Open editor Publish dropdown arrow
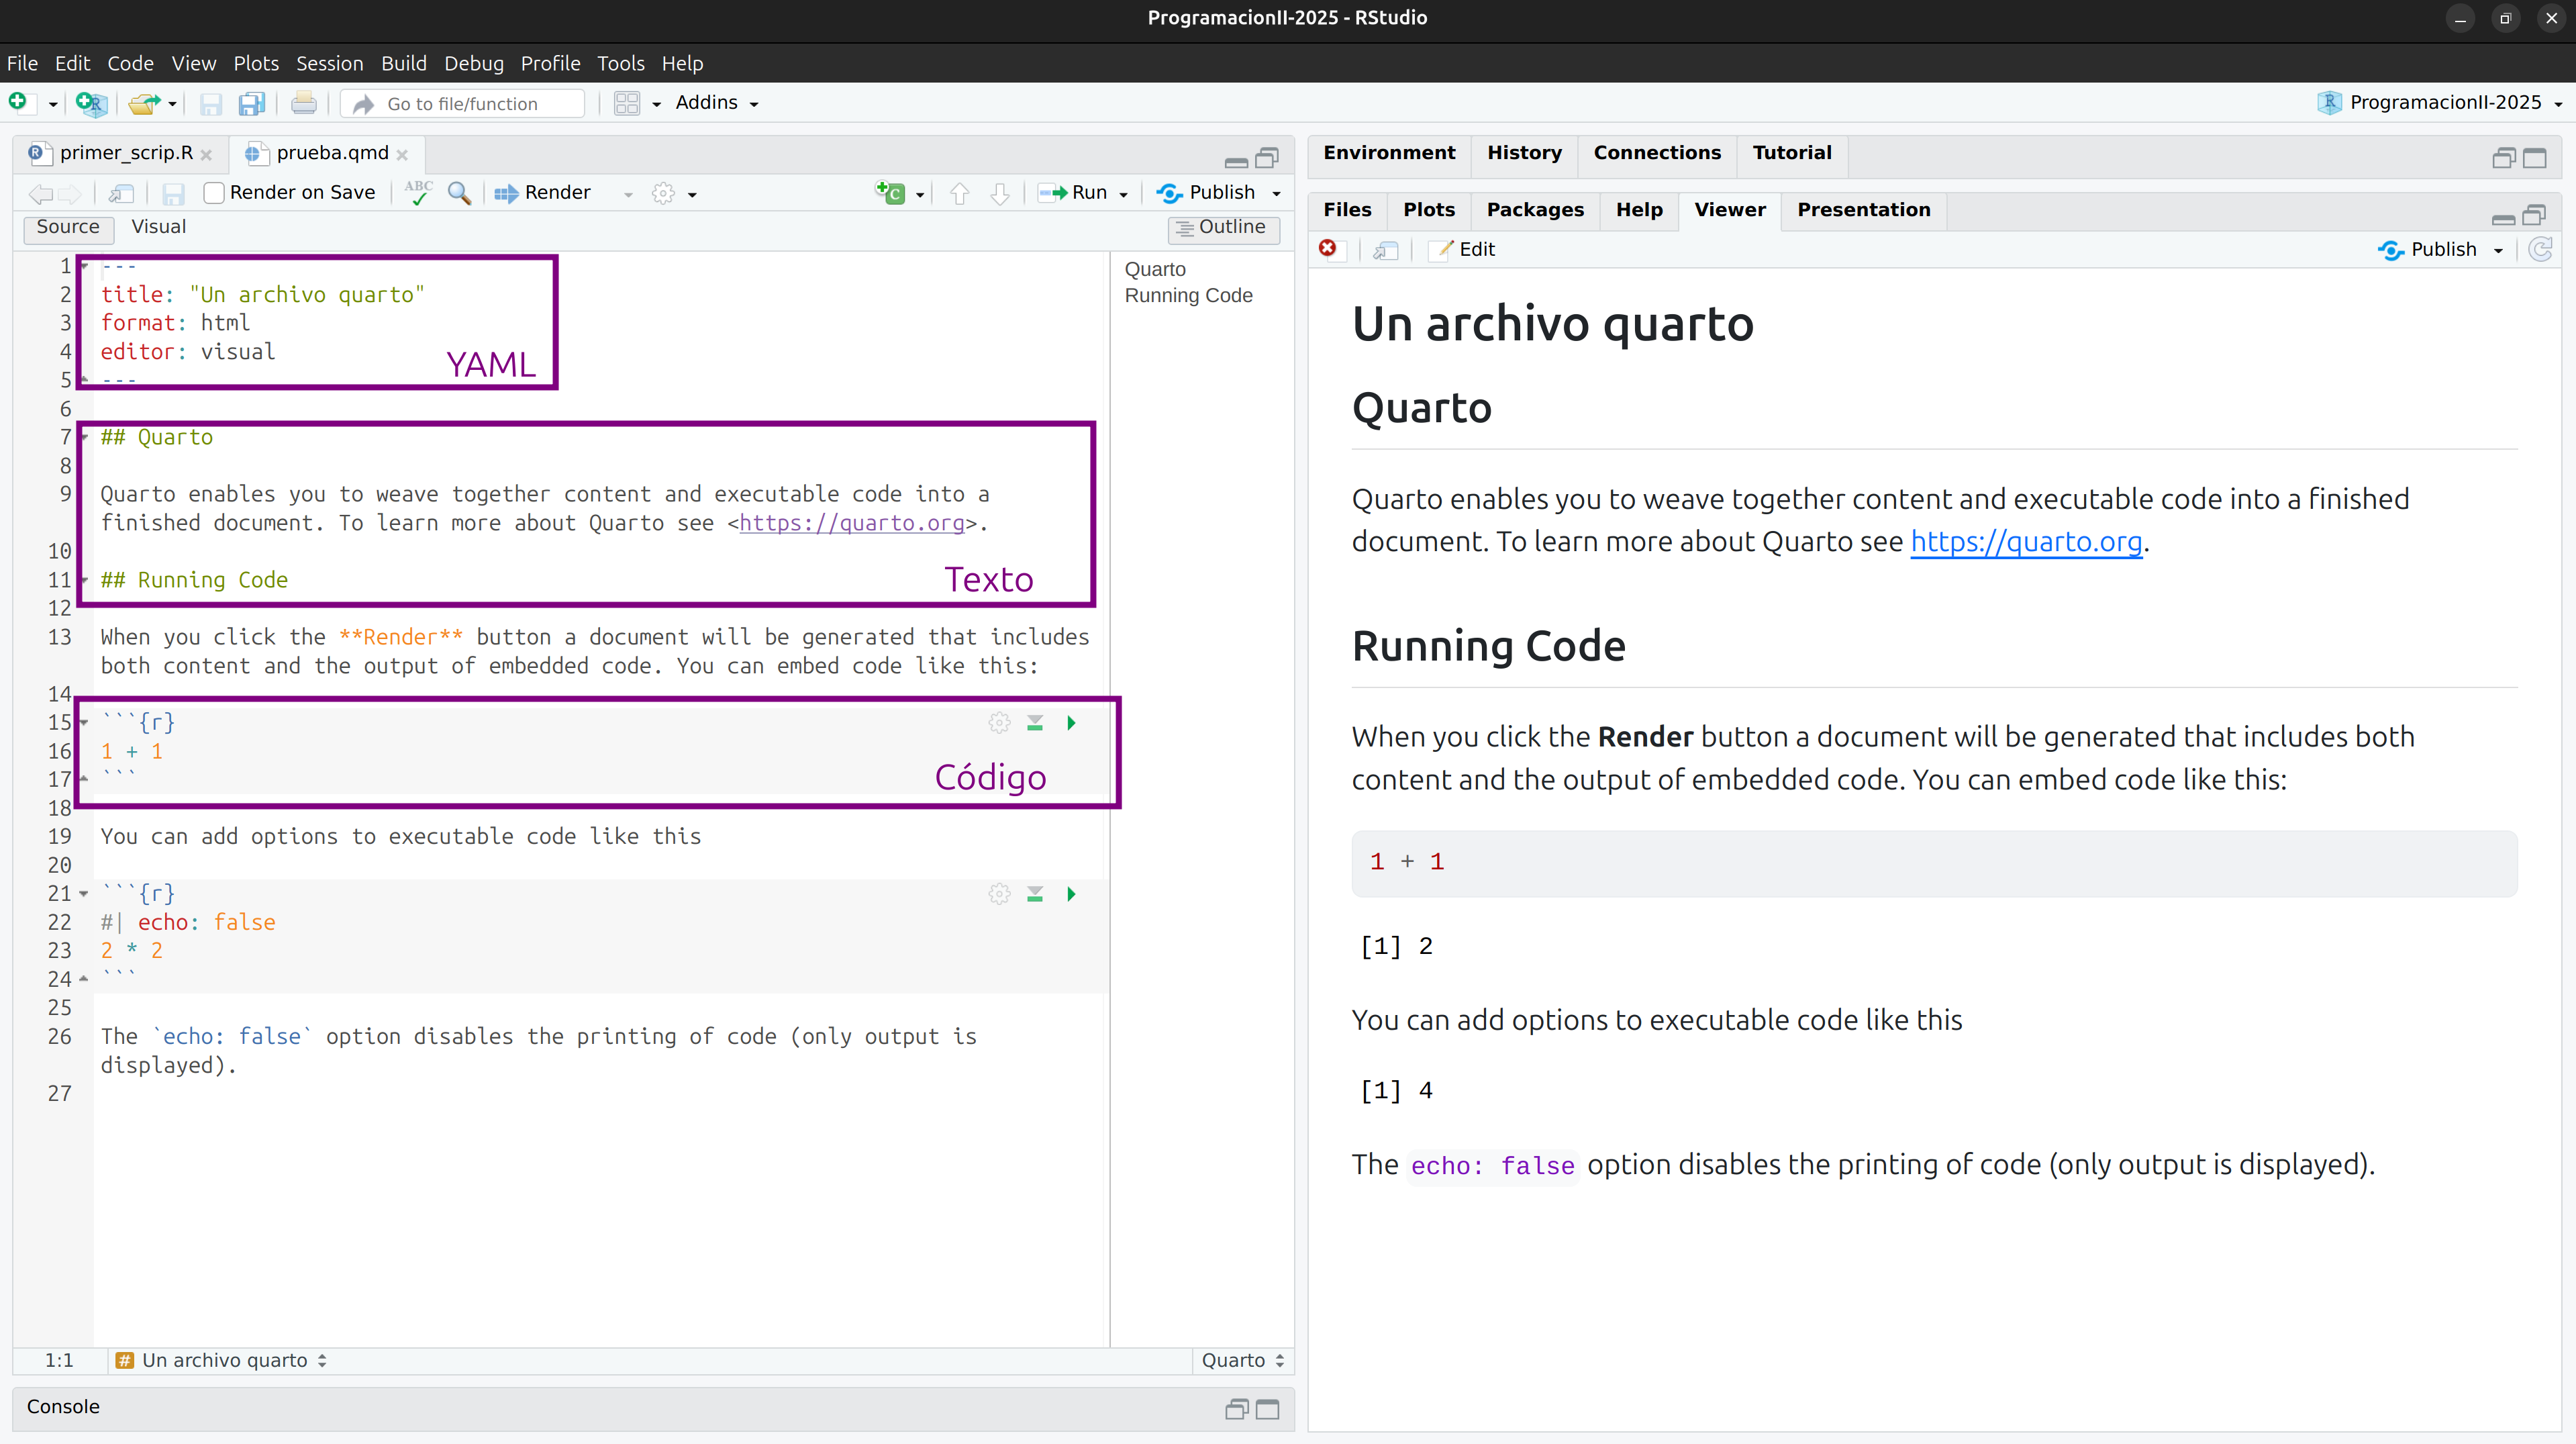The height and width of the screenshot is (1444, 2576). (x=1276, y=194)
